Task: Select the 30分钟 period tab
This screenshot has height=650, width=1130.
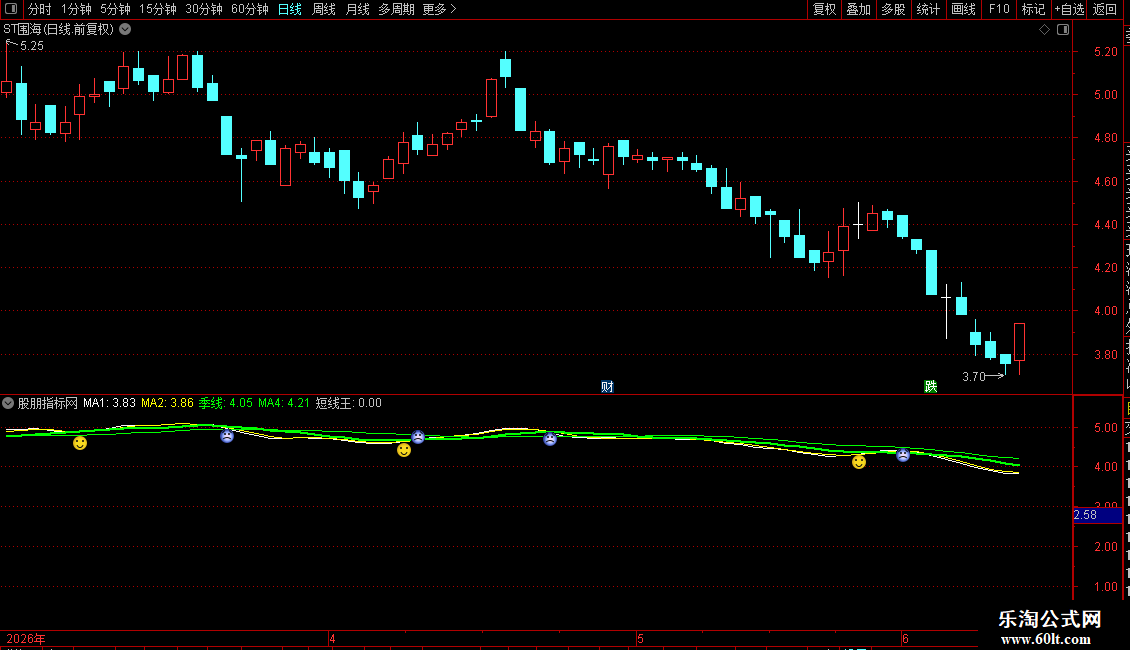Action: pos(204,9)
